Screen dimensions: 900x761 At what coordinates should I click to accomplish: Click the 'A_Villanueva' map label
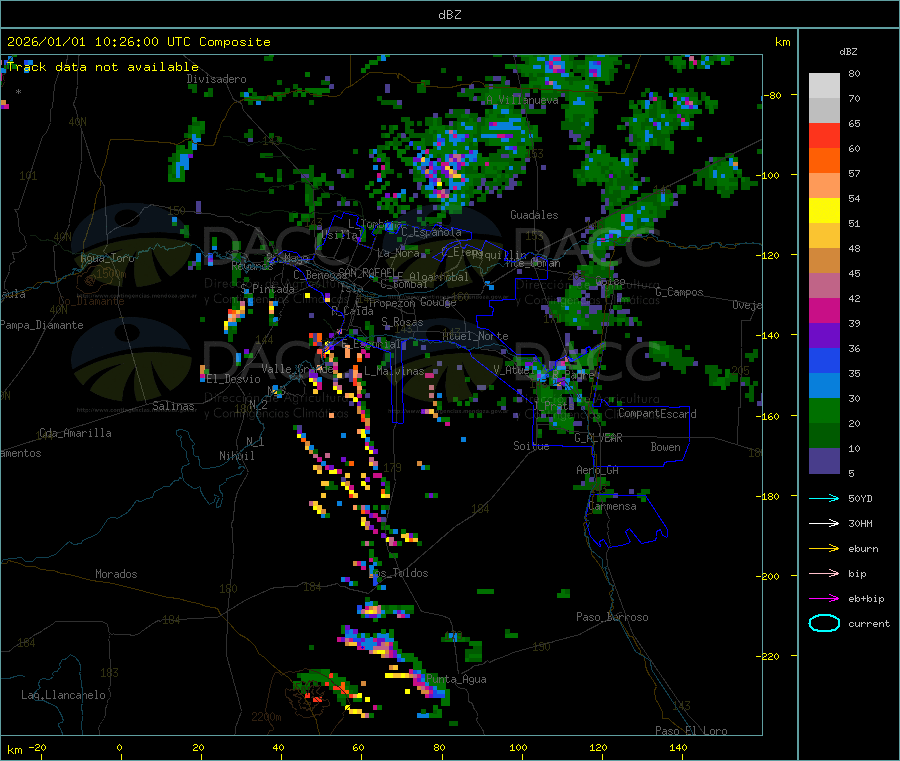click(522, 100)
